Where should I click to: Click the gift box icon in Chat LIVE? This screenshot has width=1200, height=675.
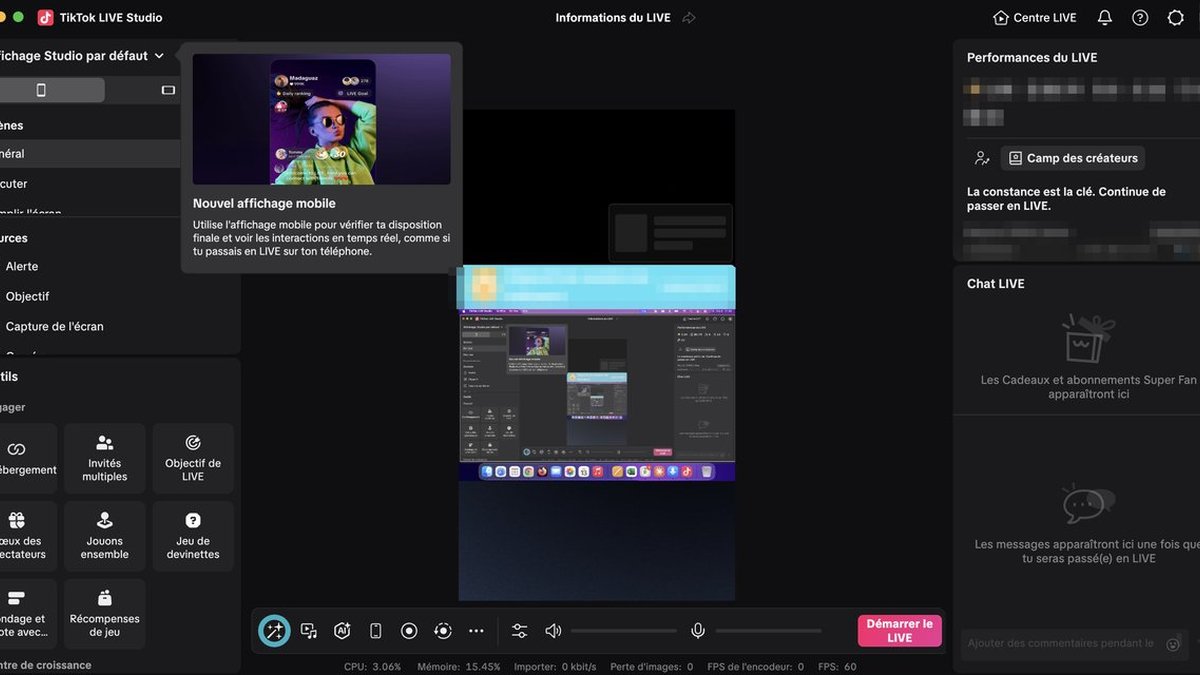(x=1088, y=338)
